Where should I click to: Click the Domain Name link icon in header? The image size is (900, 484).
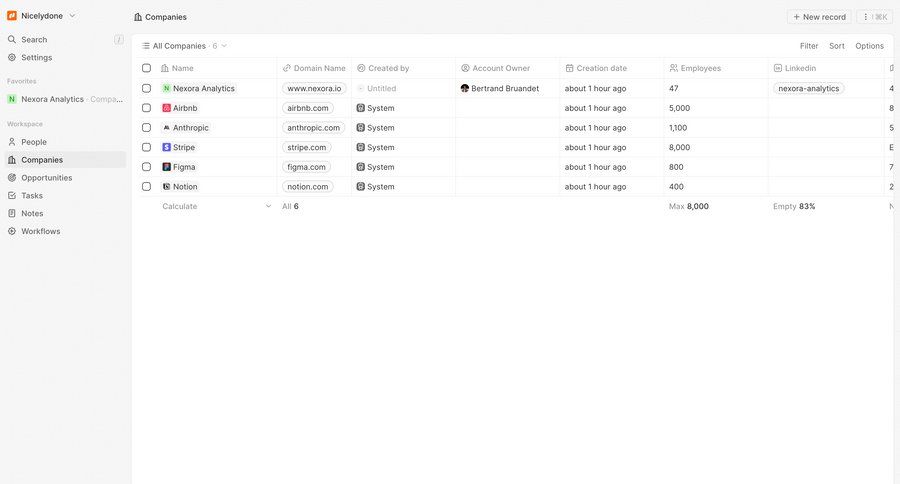[286, 68]
